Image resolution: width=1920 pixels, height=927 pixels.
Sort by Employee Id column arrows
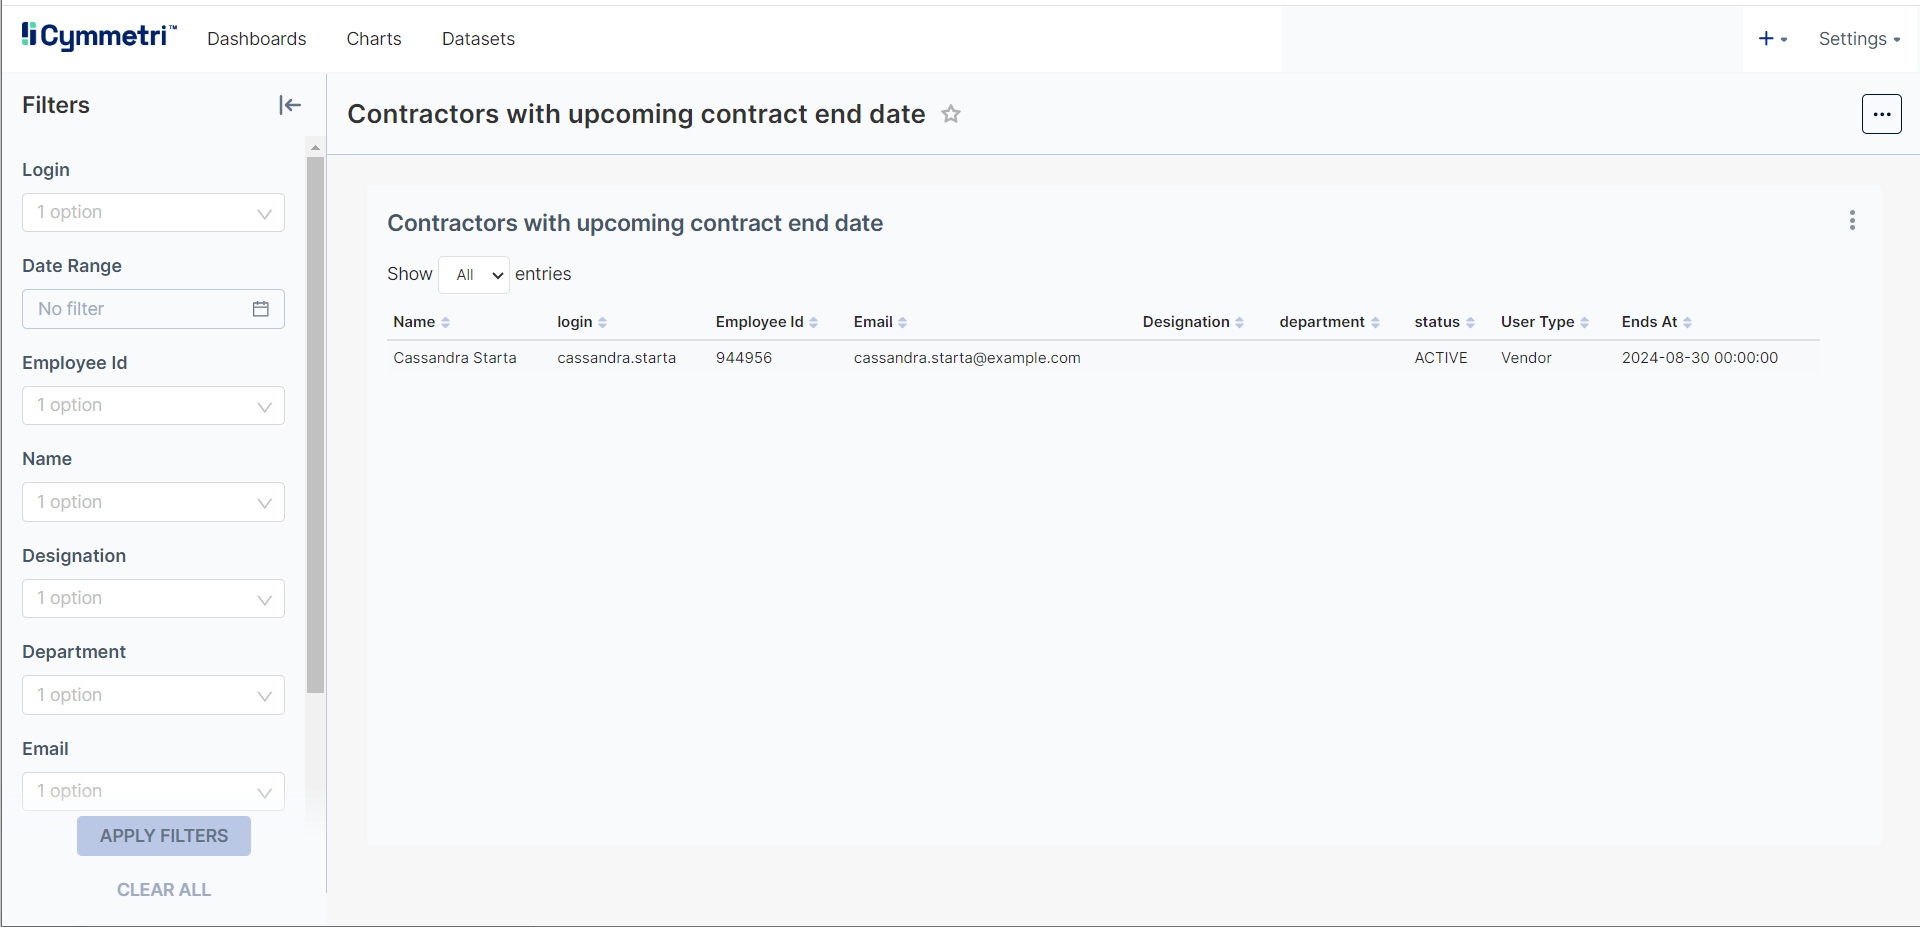pyautogui.click(x=813, y=322)
